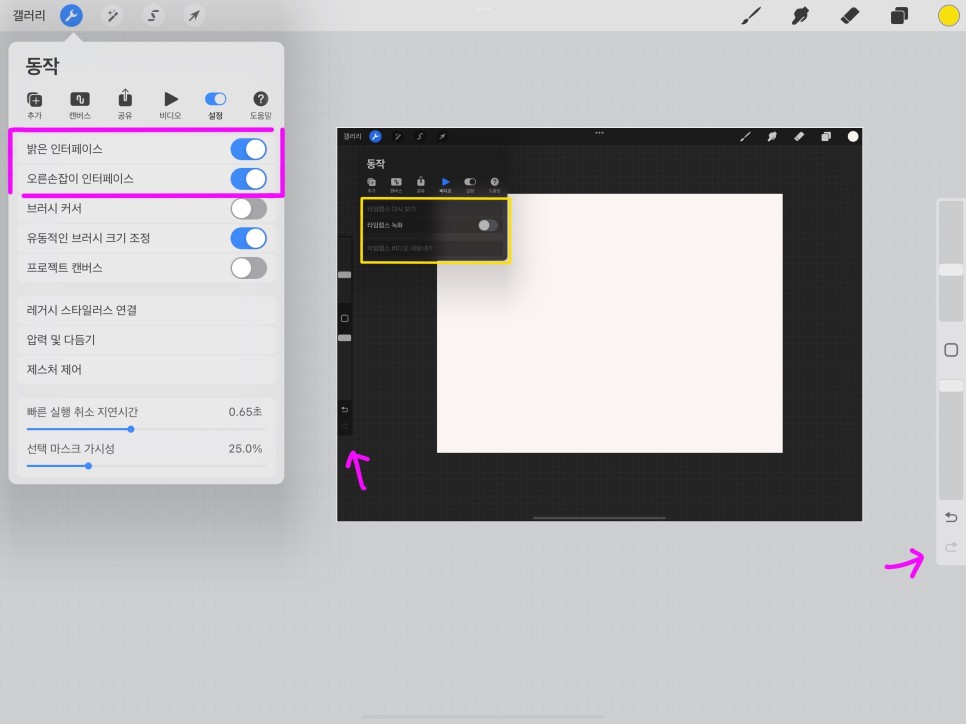
Task: Click the 동작 panel title
Action: (x=42, y=65)
